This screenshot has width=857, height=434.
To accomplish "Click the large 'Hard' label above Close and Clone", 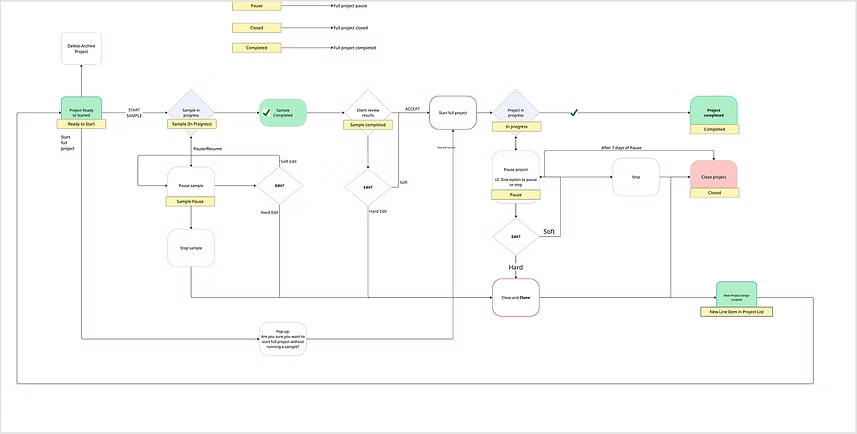I will [x=516, y=267].
